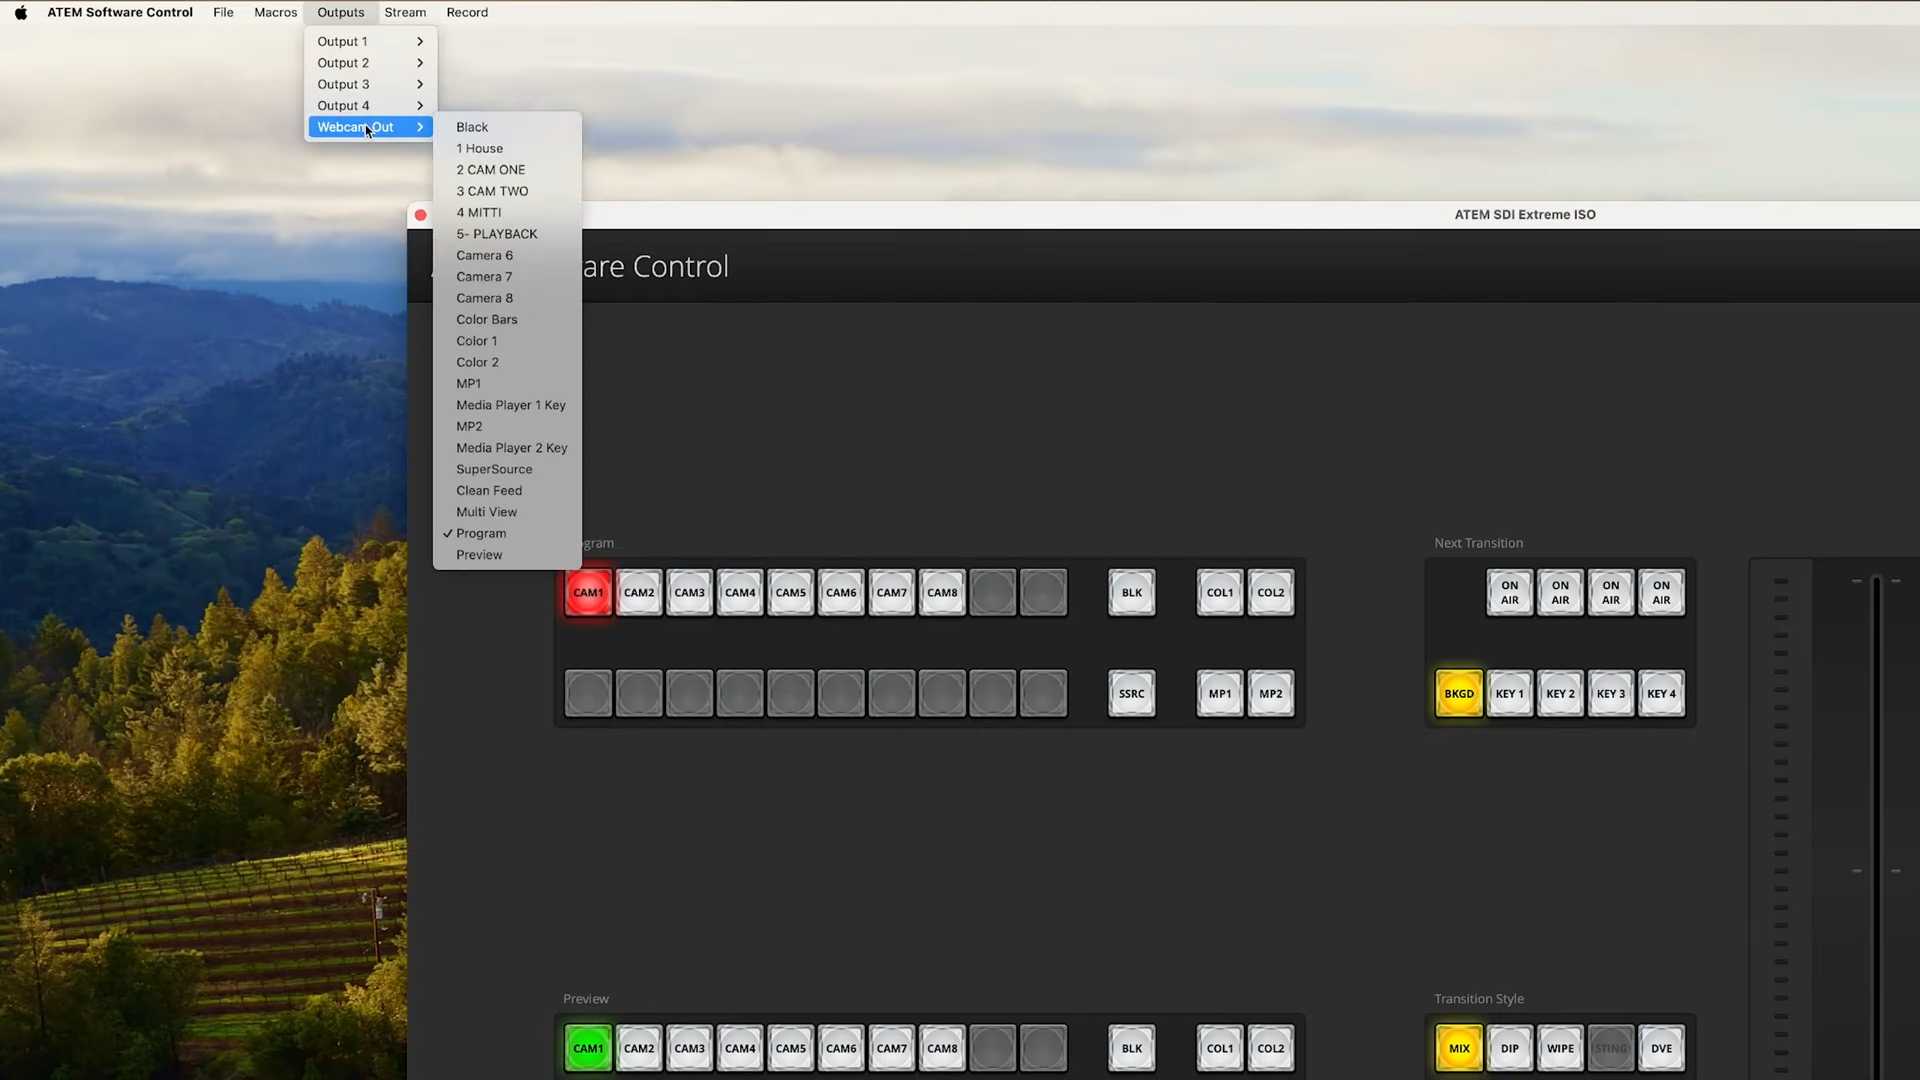Toggle KEY 4 in Next Transition
The width and height of the screenshot is (1920, 1080).
coord(1661,694)
